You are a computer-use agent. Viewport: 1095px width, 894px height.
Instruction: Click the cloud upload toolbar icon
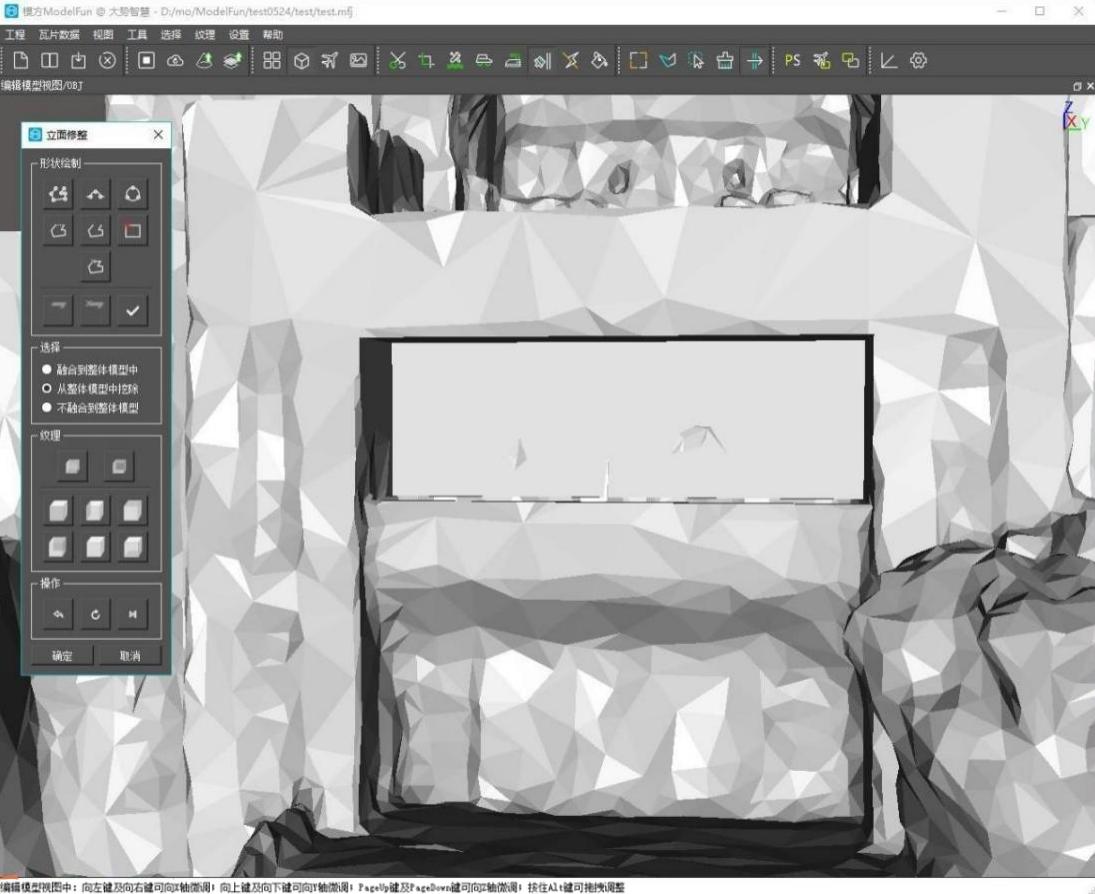[x=175, y=61]
